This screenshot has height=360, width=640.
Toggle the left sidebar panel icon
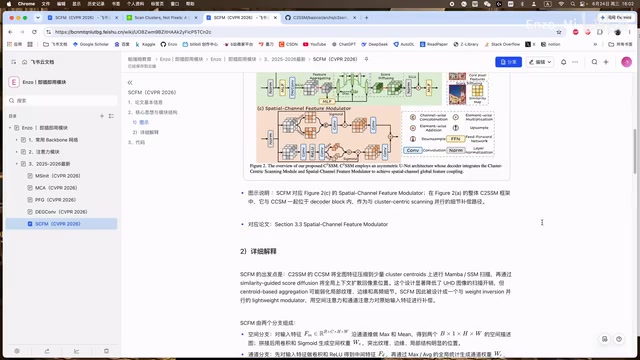[x=13, y=62]
